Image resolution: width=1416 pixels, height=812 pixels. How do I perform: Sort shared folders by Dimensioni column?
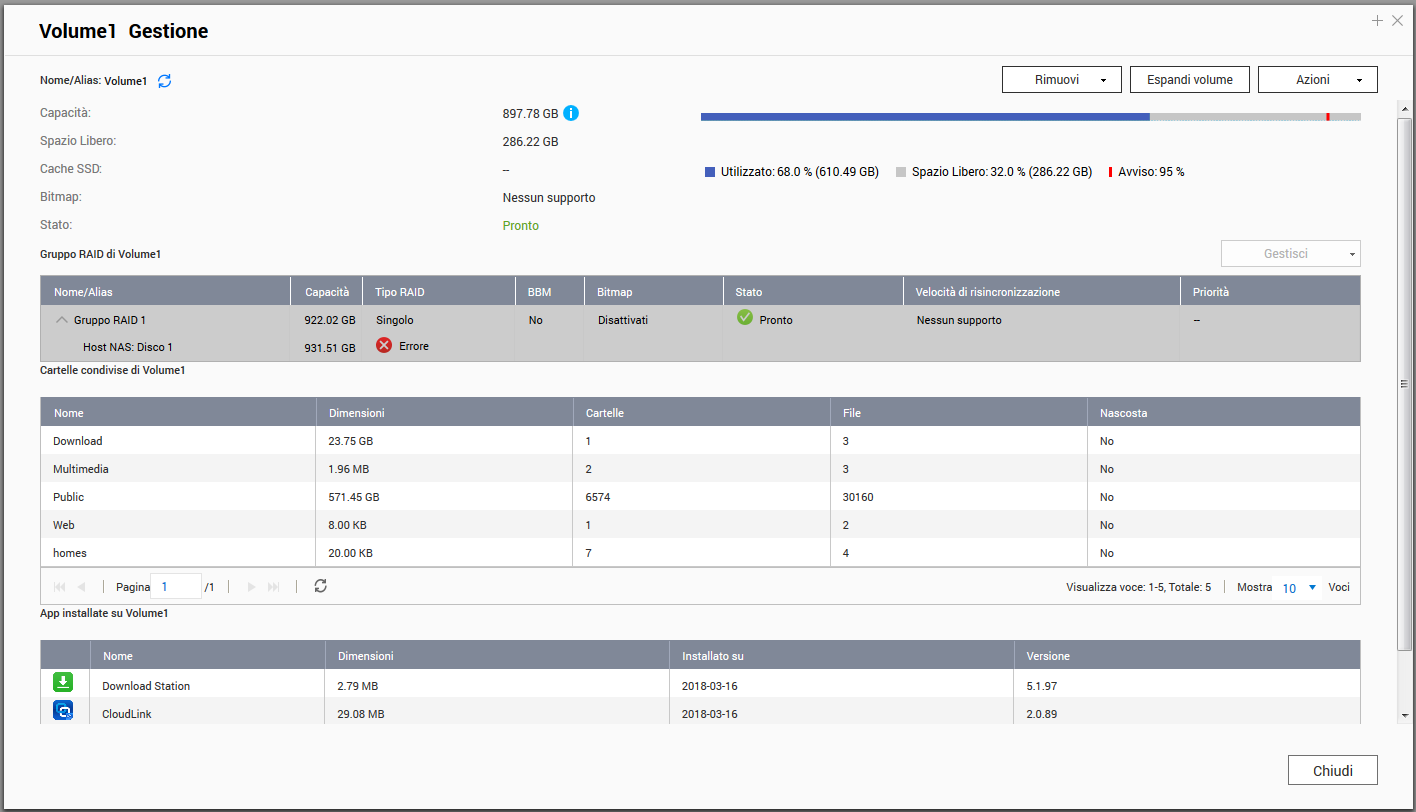(x=356, y=413)
